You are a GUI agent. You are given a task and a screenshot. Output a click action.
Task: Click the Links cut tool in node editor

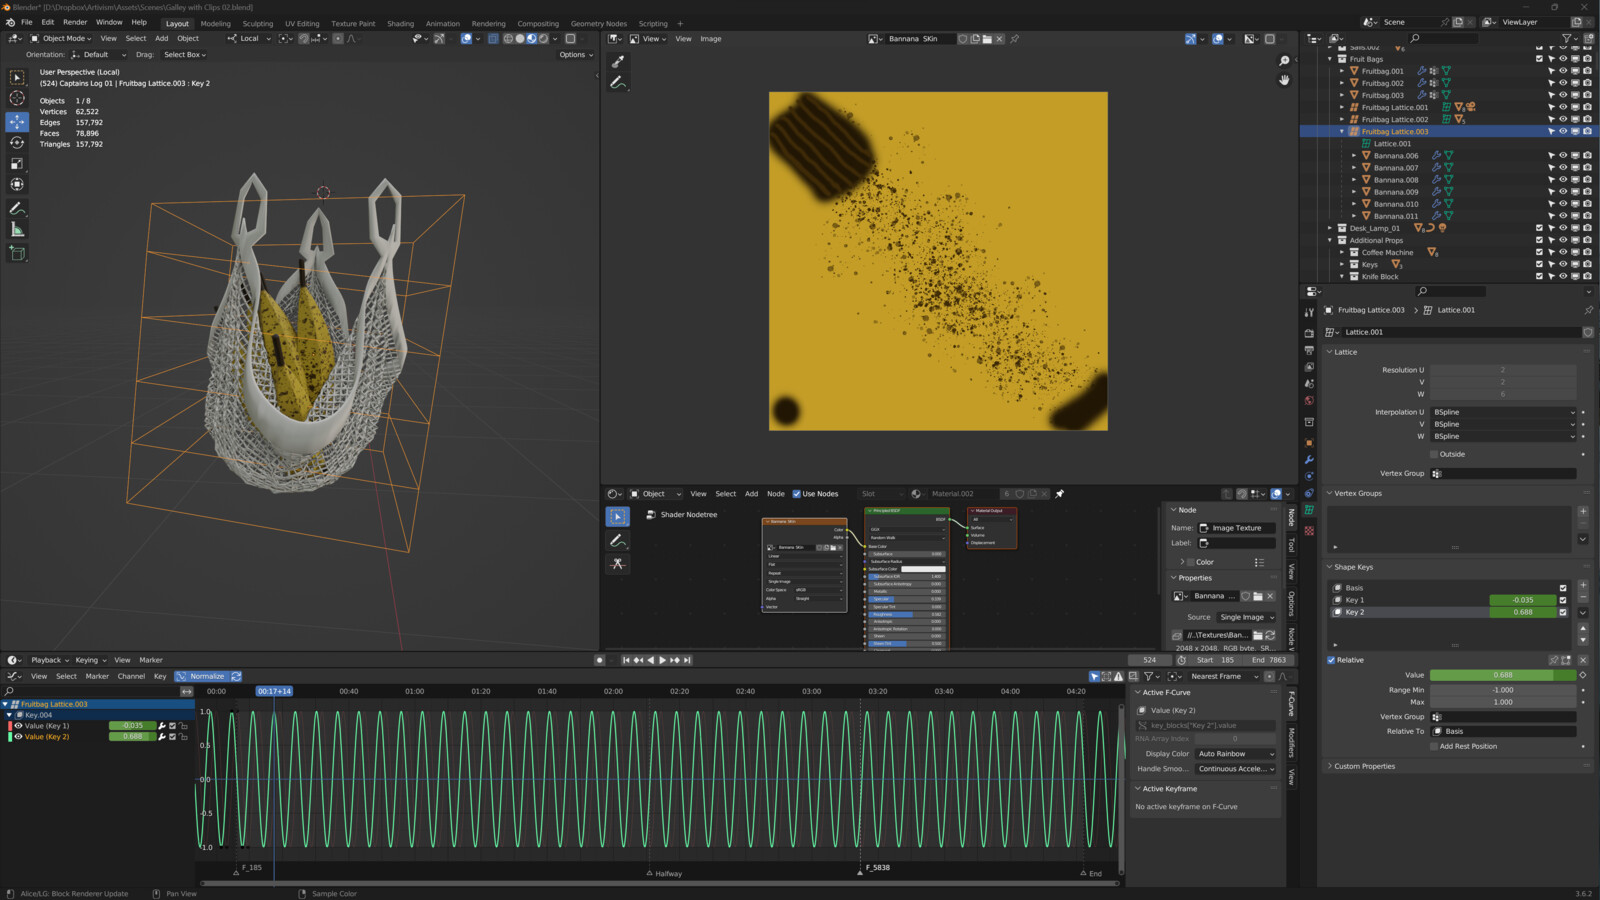[618, 564]
